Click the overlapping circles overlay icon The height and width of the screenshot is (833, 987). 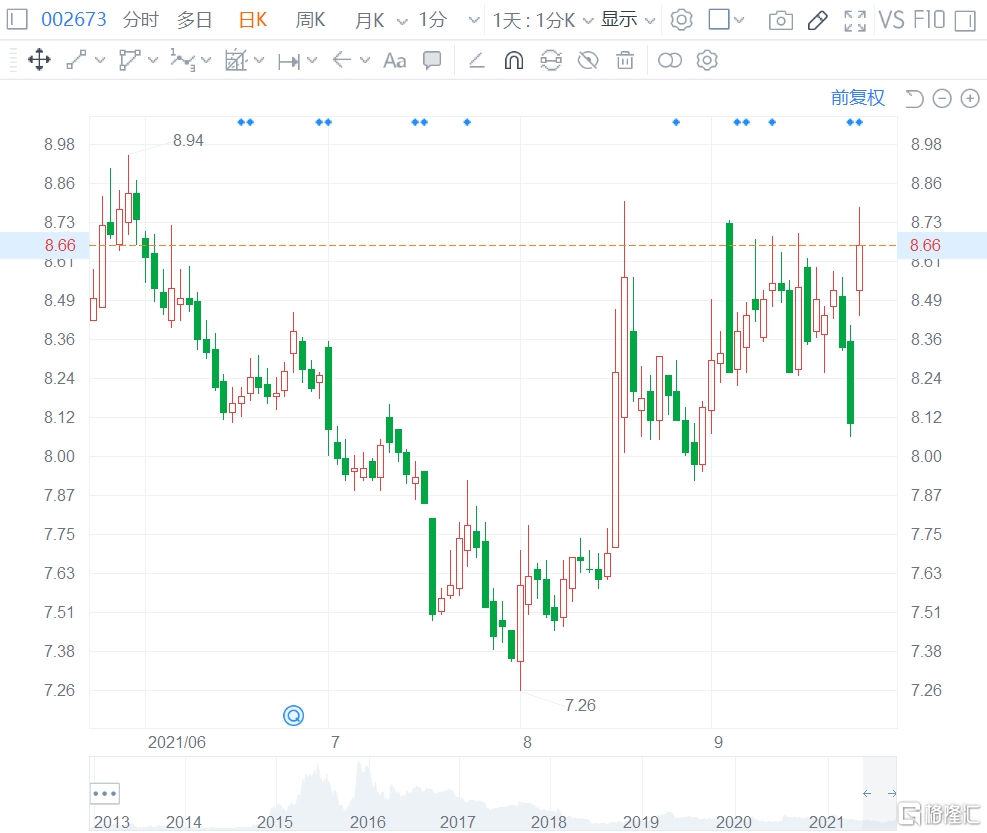670,60
